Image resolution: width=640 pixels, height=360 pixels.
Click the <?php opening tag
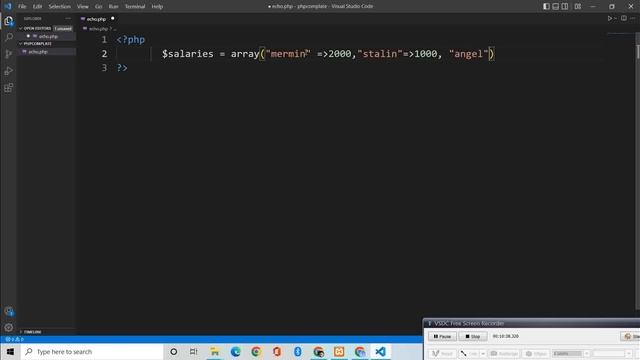coord(131,40)
